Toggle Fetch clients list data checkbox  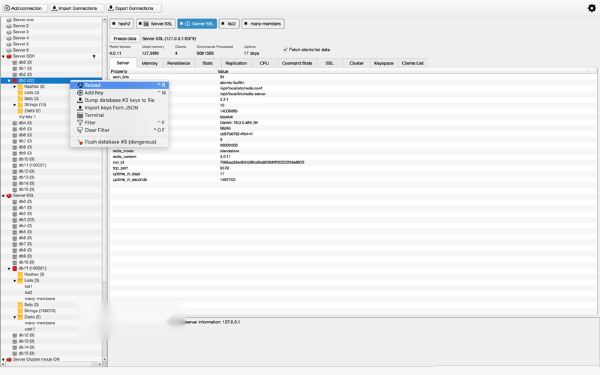[x=285, y=49]
